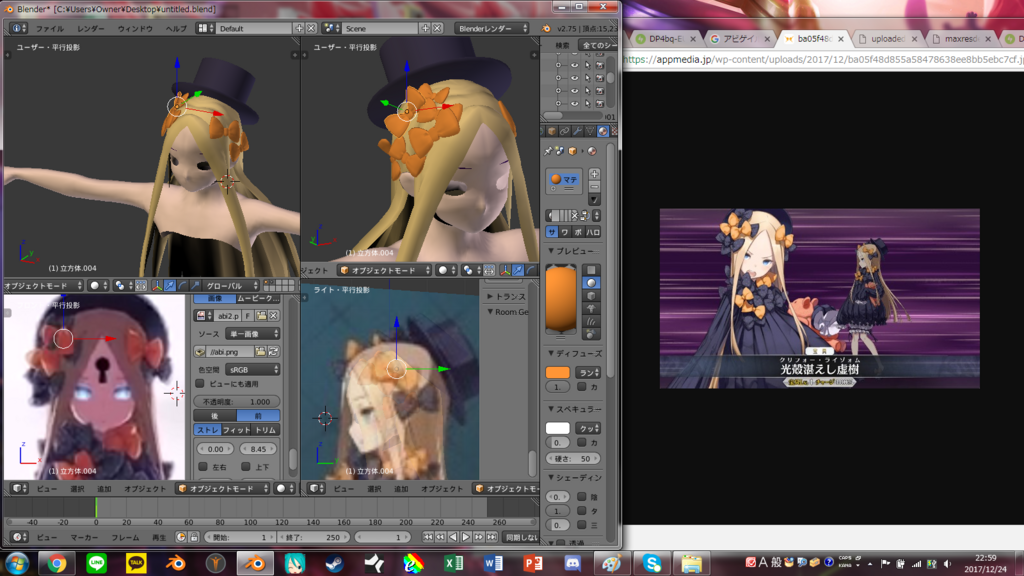
Task: Open the LINE app in taskbar
Action: (x=97, y=563)
